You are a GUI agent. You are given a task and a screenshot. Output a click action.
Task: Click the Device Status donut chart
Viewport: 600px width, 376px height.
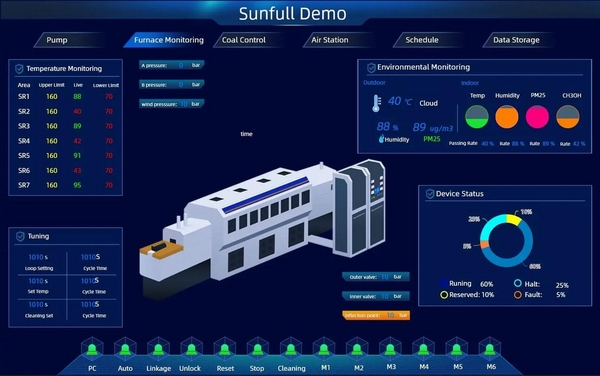click(x=506, y=241)
